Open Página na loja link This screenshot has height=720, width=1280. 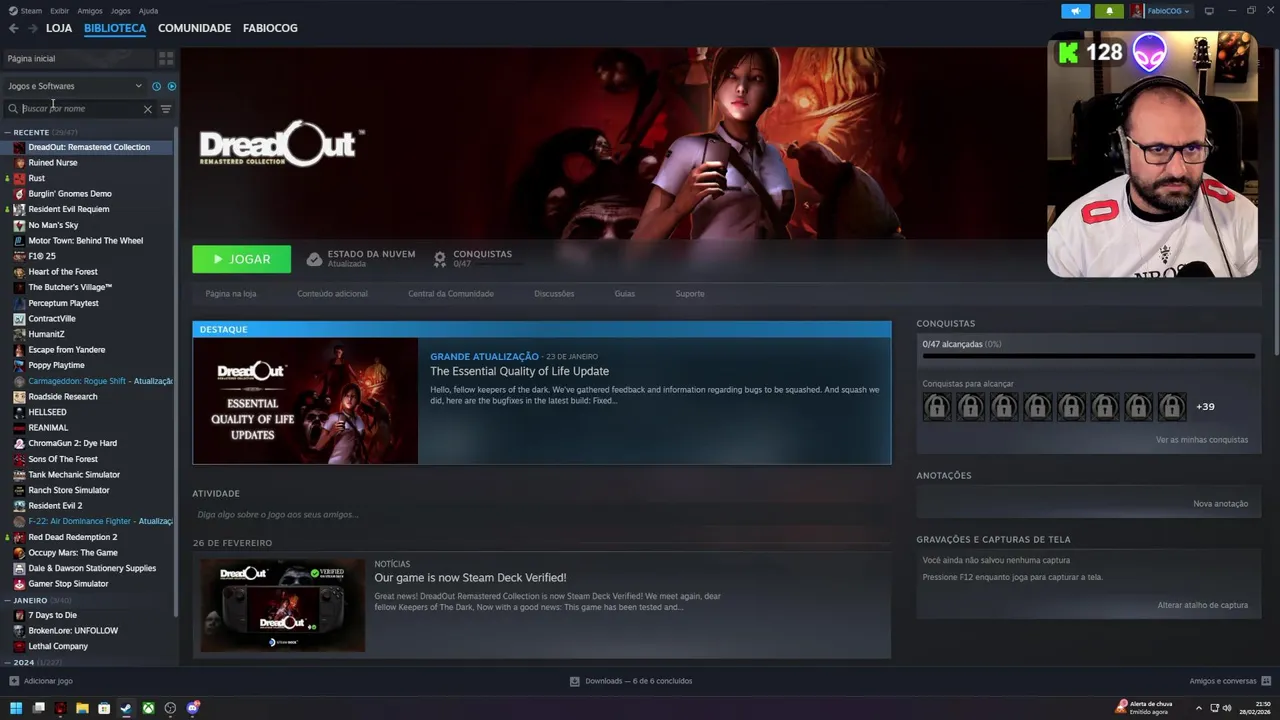point(231,294)
